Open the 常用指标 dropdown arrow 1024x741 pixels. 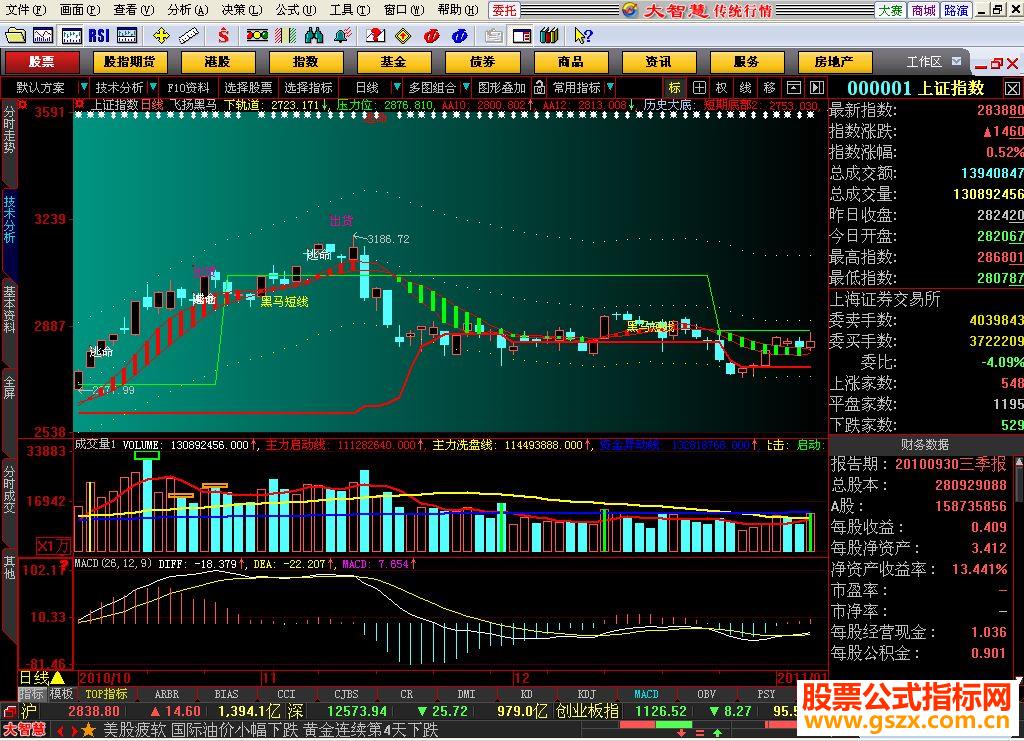point(610,87)
